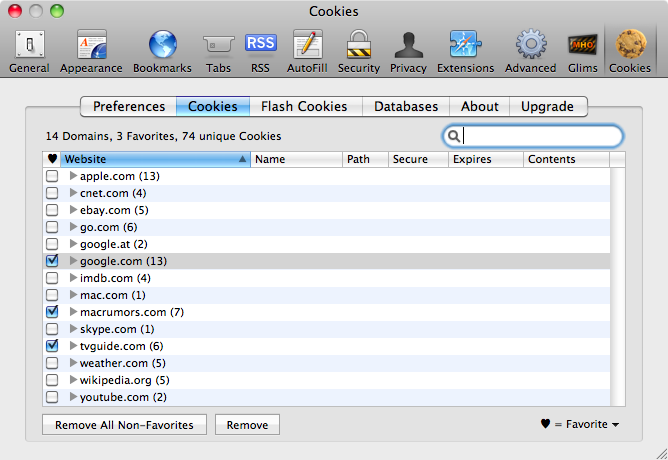Expand youtube.com cookie list
Screen dimensions: 668x460
(73, 397)
